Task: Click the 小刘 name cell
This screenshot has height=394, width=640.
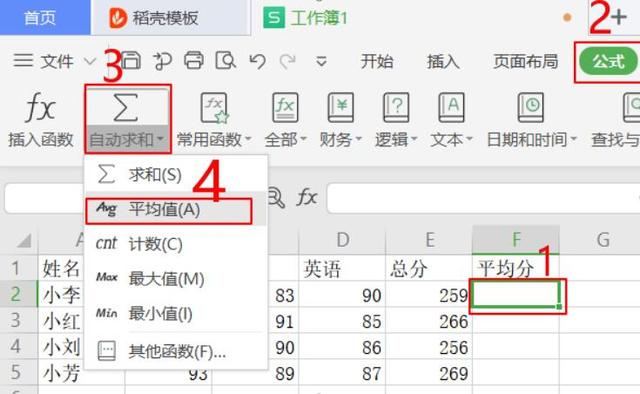Action: tap(61, 347)
